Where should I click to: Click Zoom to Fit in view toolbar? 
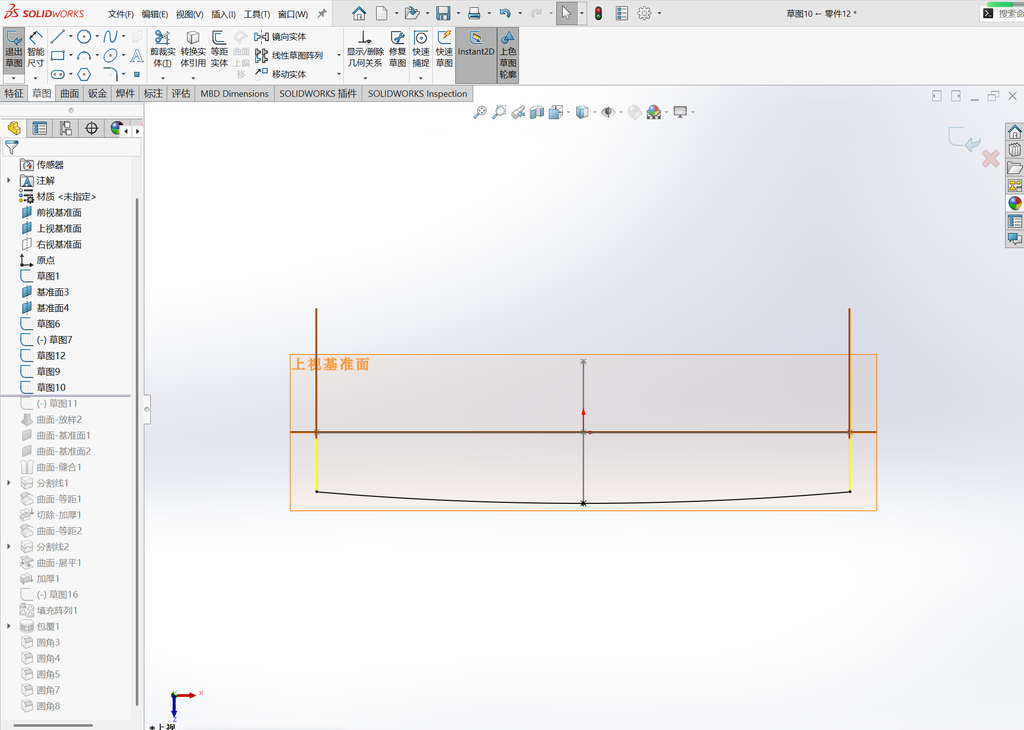(x=480, y=112)
